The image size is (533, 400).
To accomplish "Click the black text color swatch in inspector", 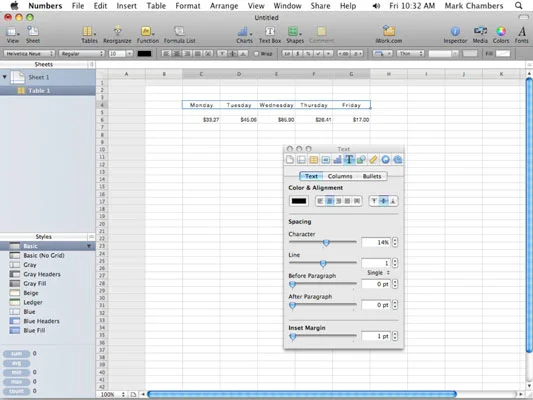I will pyautogui.click(x=299, y=201).
